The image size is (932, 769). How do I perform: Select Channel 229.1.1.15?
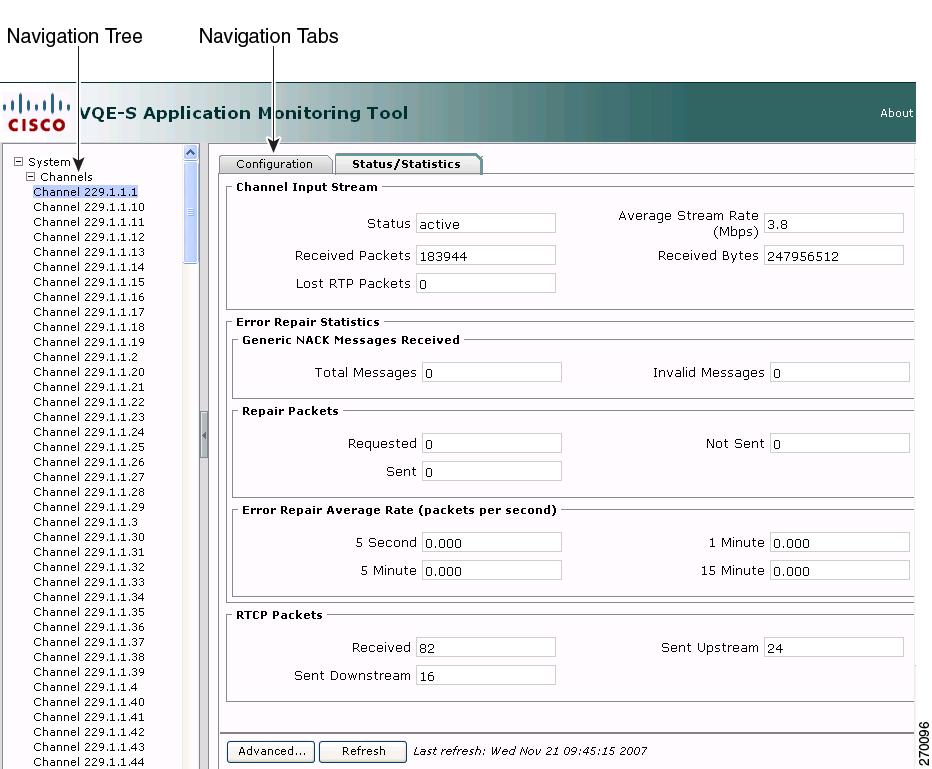89,282
